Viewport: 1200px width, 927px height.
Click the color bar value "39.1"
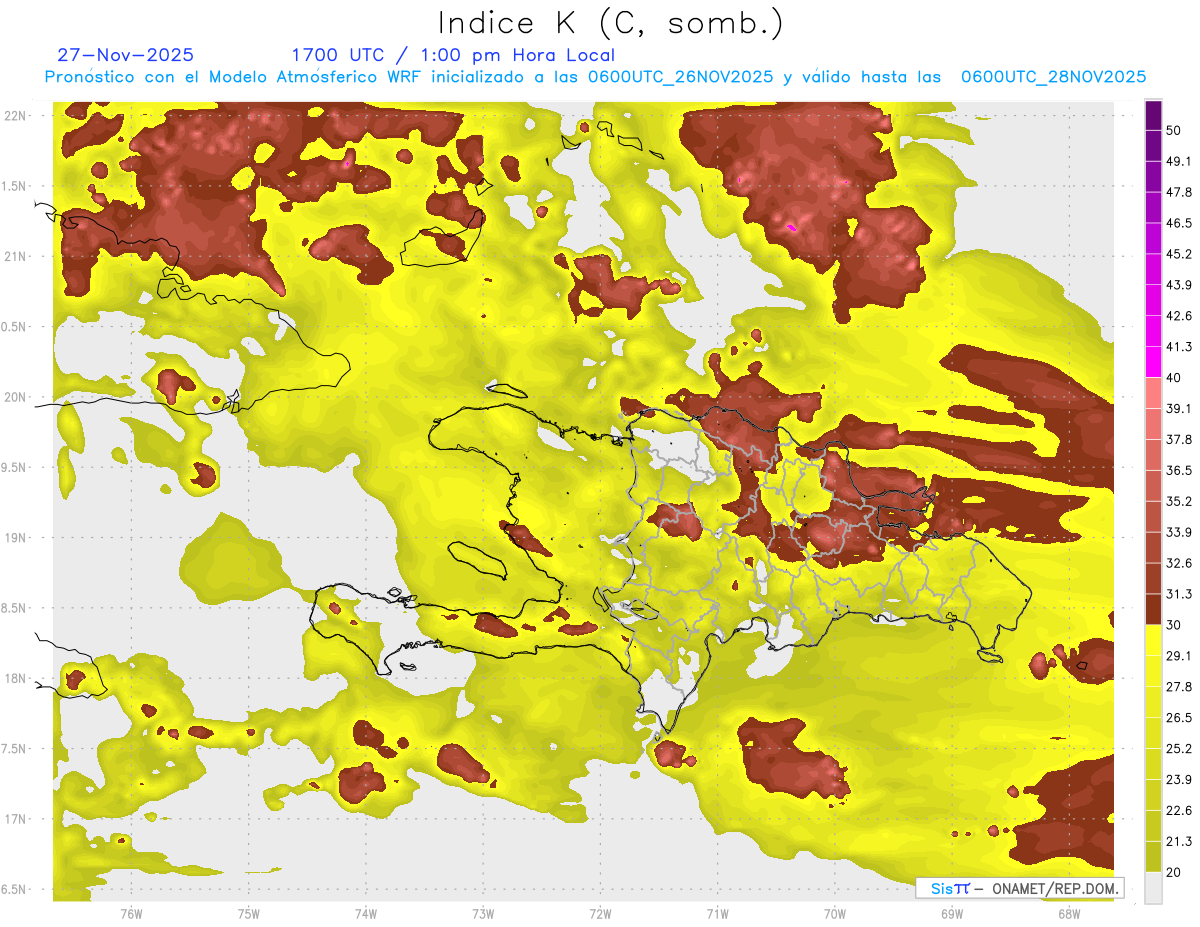1178,408
